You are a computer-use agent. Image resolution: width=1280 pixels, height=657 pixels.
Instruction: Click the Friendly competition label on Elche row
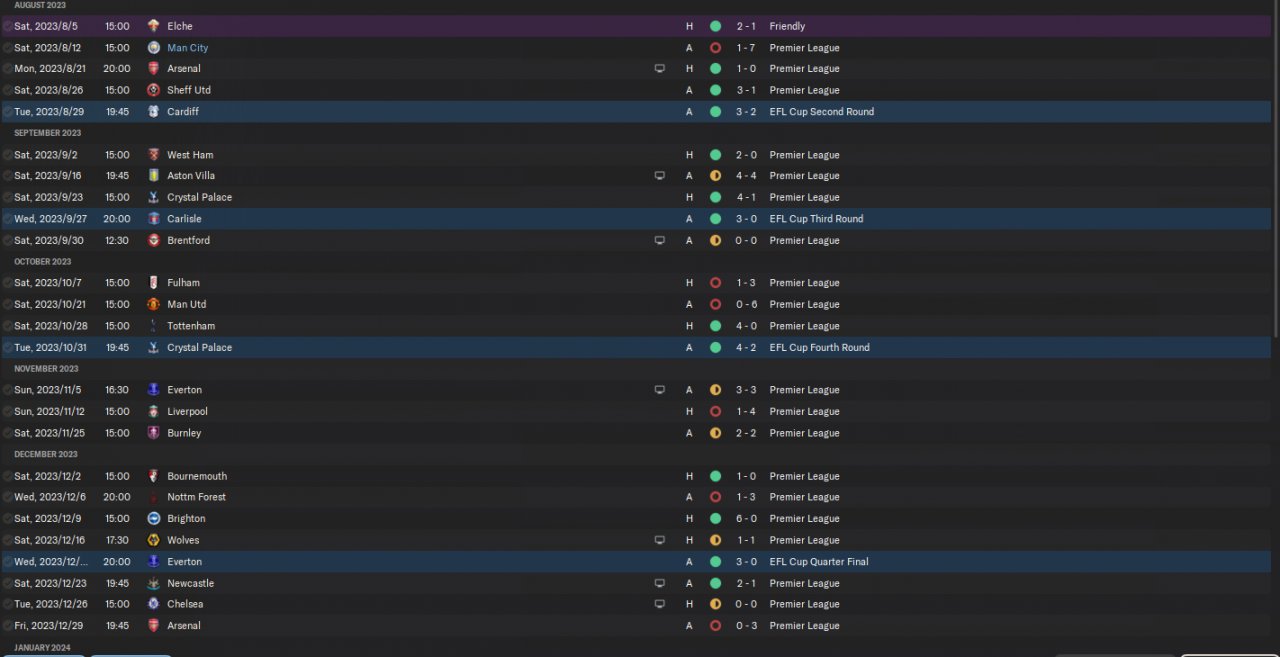(787, 27)
